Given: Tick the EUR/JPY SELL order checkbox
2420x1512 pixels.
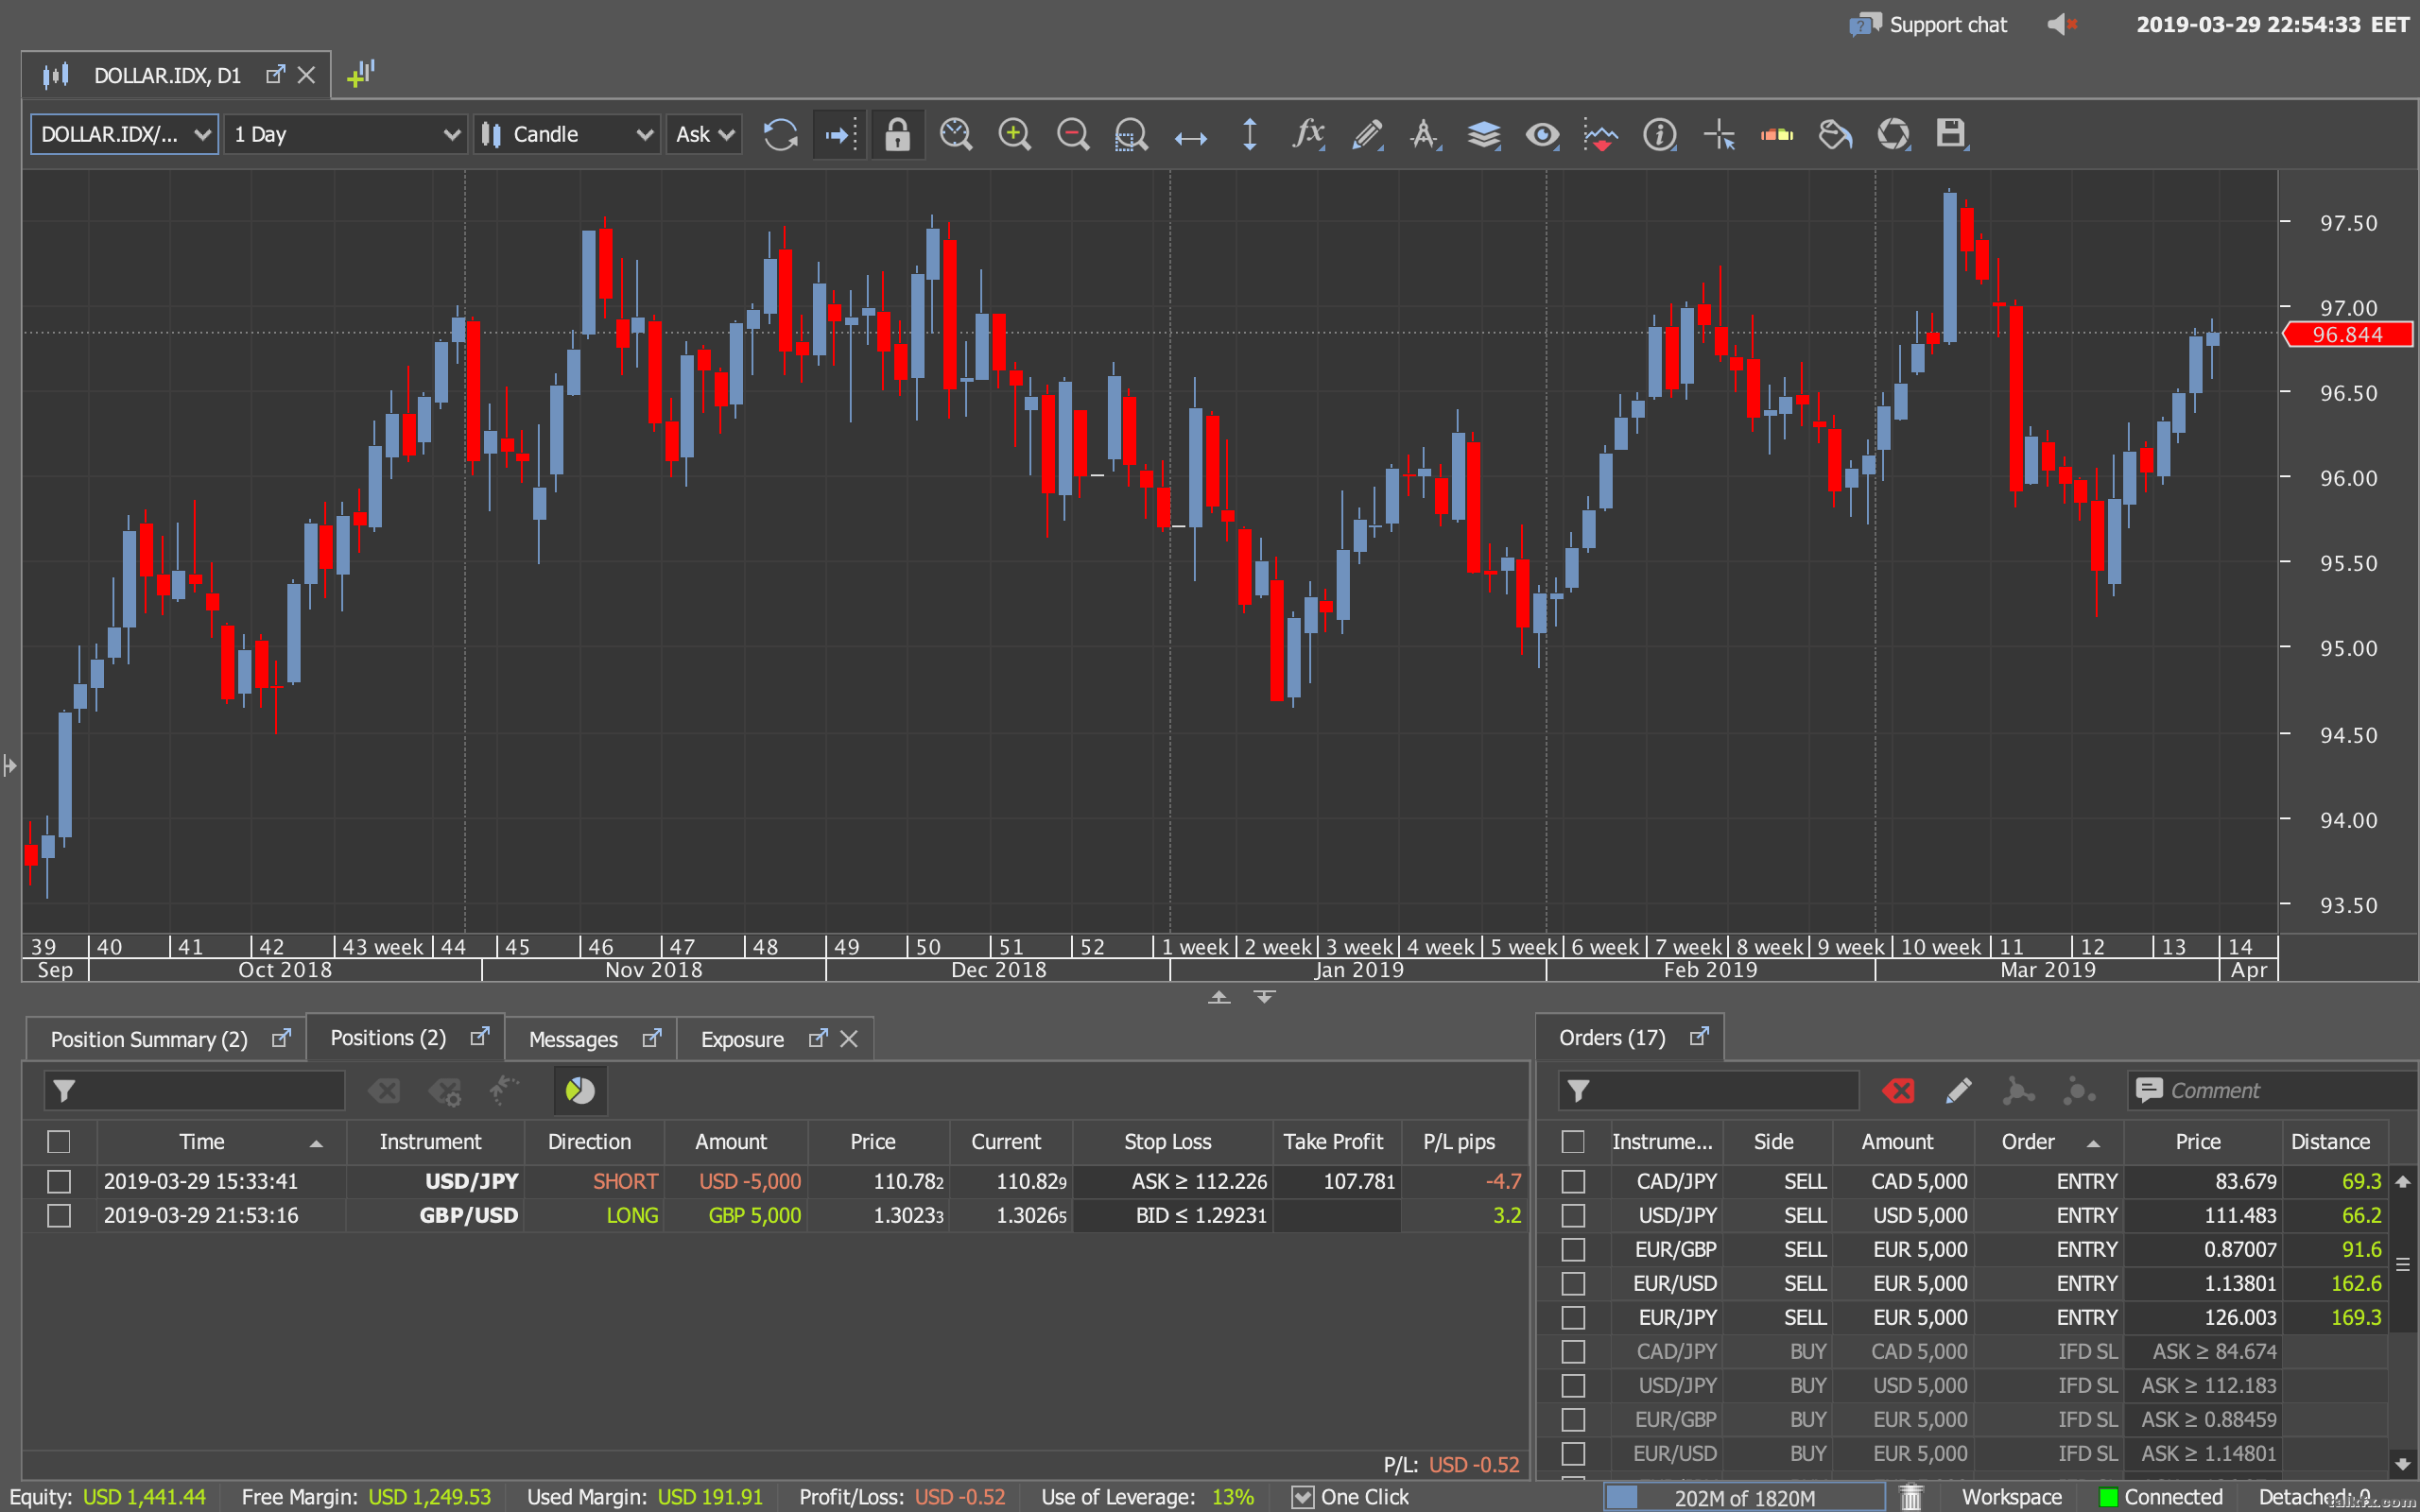Looking at the screenshot, I should click(x=1573, y=1317).
